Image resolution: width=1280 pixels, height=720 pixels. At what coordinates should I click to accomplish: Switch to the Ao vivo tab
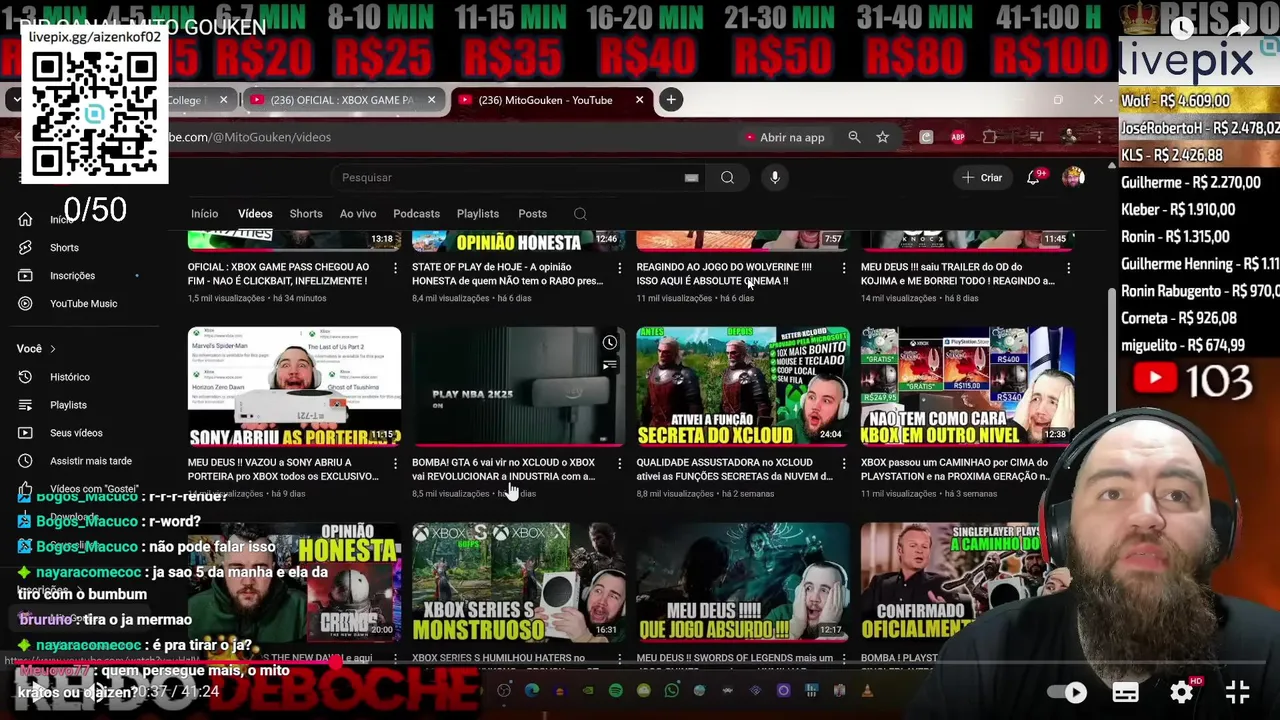click(x=358, y=214)
